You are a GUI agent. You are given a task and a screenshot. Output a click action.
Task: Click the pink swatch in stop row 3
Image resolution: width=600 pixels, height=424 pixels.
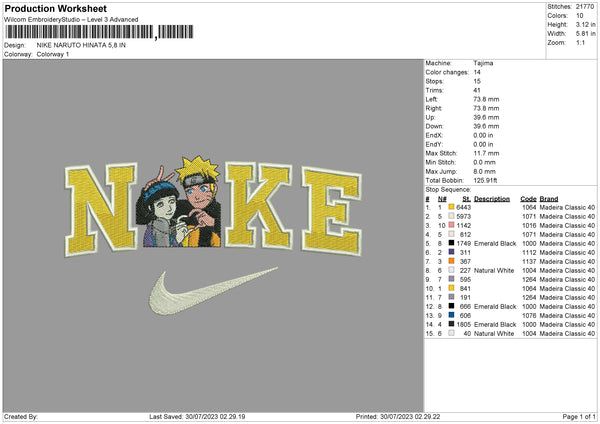click(452, 225)
